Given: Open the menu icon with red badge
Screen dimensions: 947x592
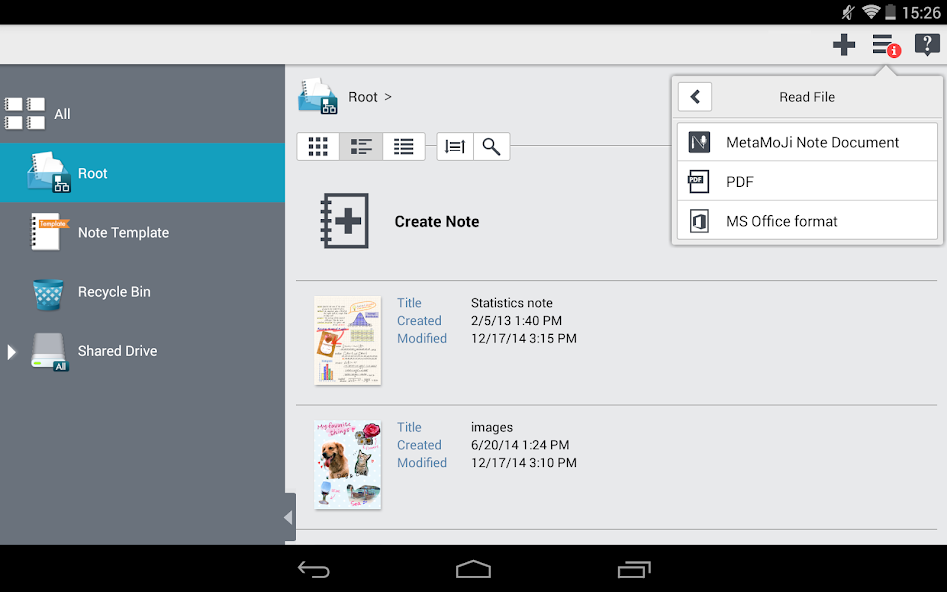Looking at the screenshot, I should [x=884, y=45].
